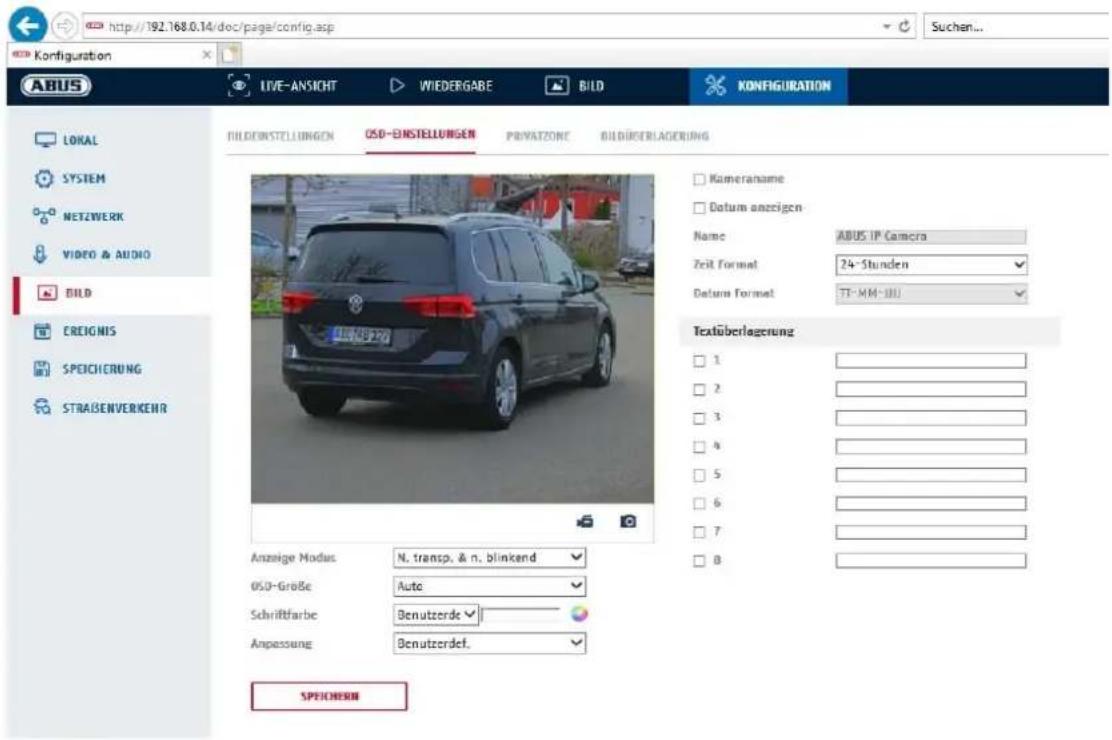Click the Netzwerk icon in sidebar
This screenshot has height=740, width=1112.
point(44,216)
